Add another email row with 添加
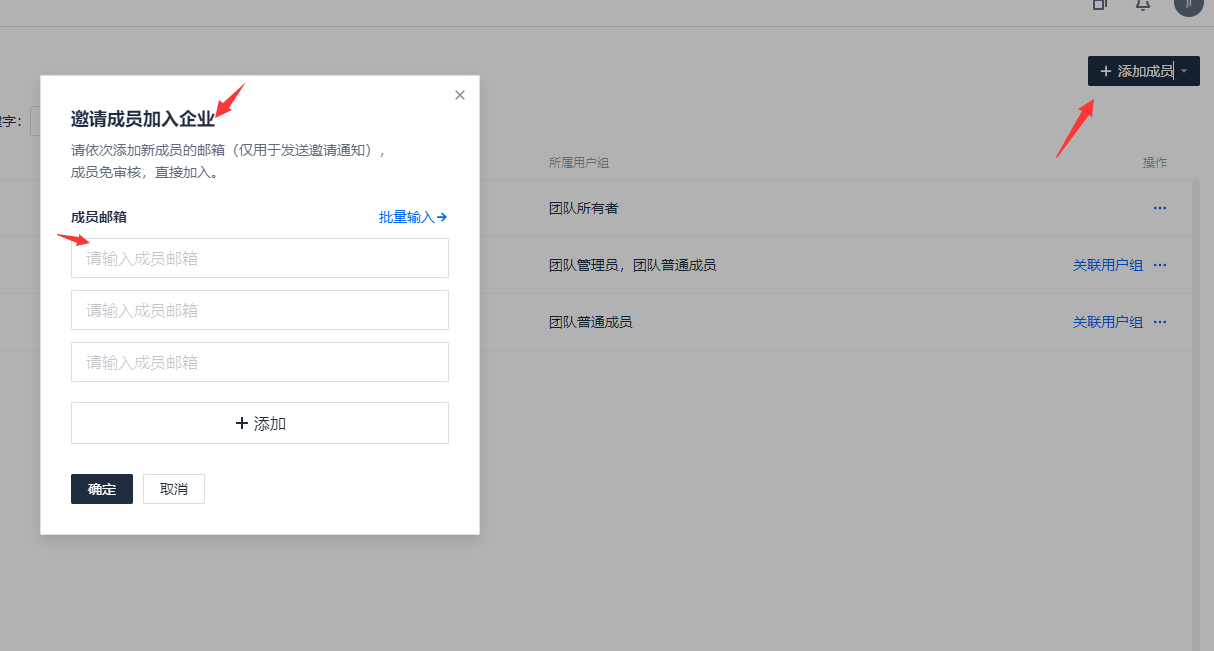The height and width of the screenshot is (651, 1214). coord(260,423)
